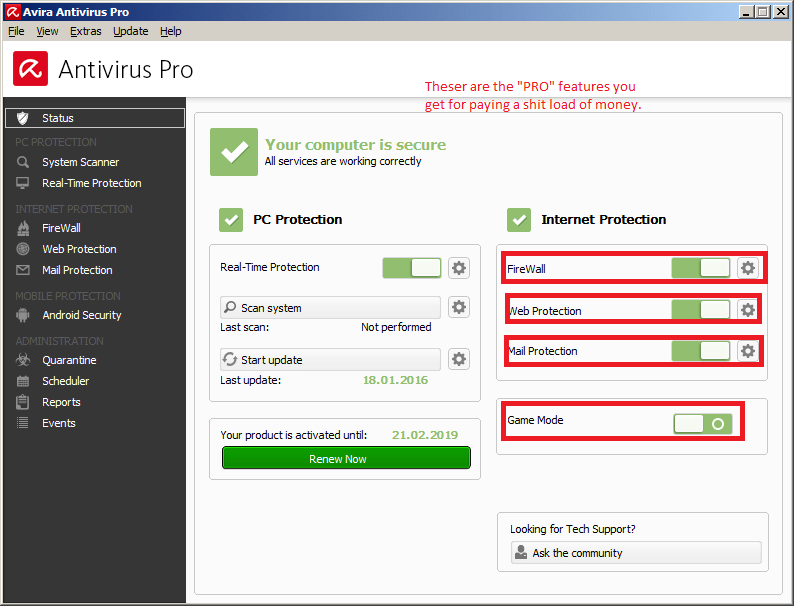This screenshot has width=794, height=606.
Task: Open Mail Protection settings gear
Action: pyautogui.click(x=748, y=351)
